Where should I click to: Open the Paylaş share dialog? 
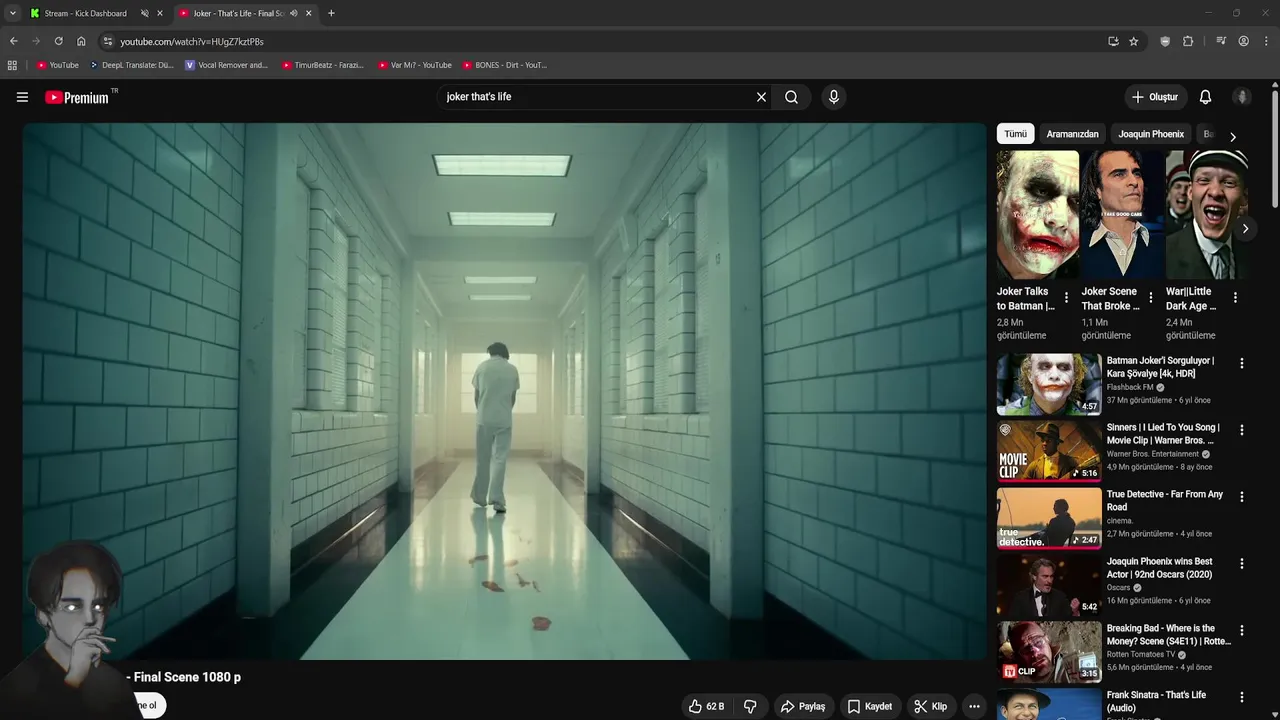coord(803,706)
